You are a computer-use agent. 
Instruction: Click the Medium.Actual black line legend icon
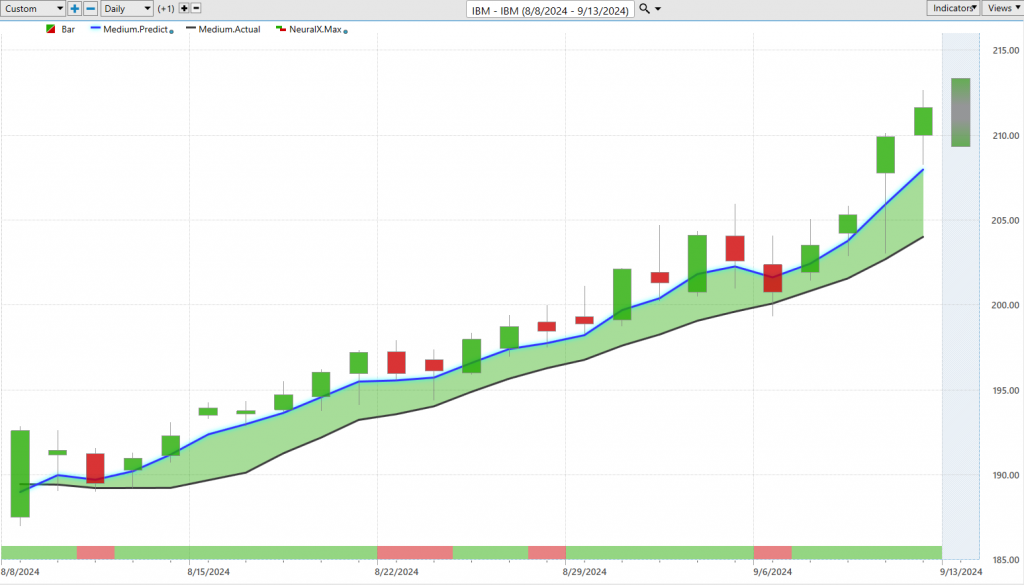click(191, 29)
